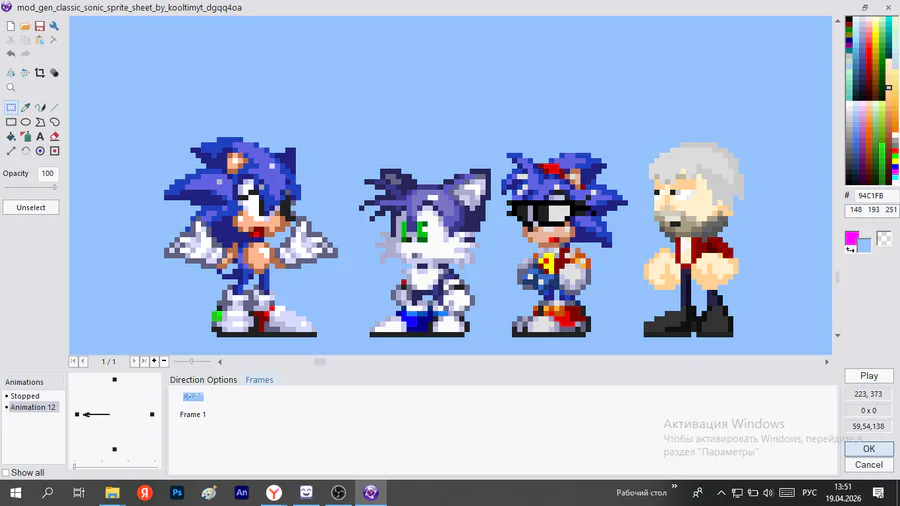Viewport: 900px width, 506px height.
Task: Click the Delete X icon
Action: [x=54, y=40]
